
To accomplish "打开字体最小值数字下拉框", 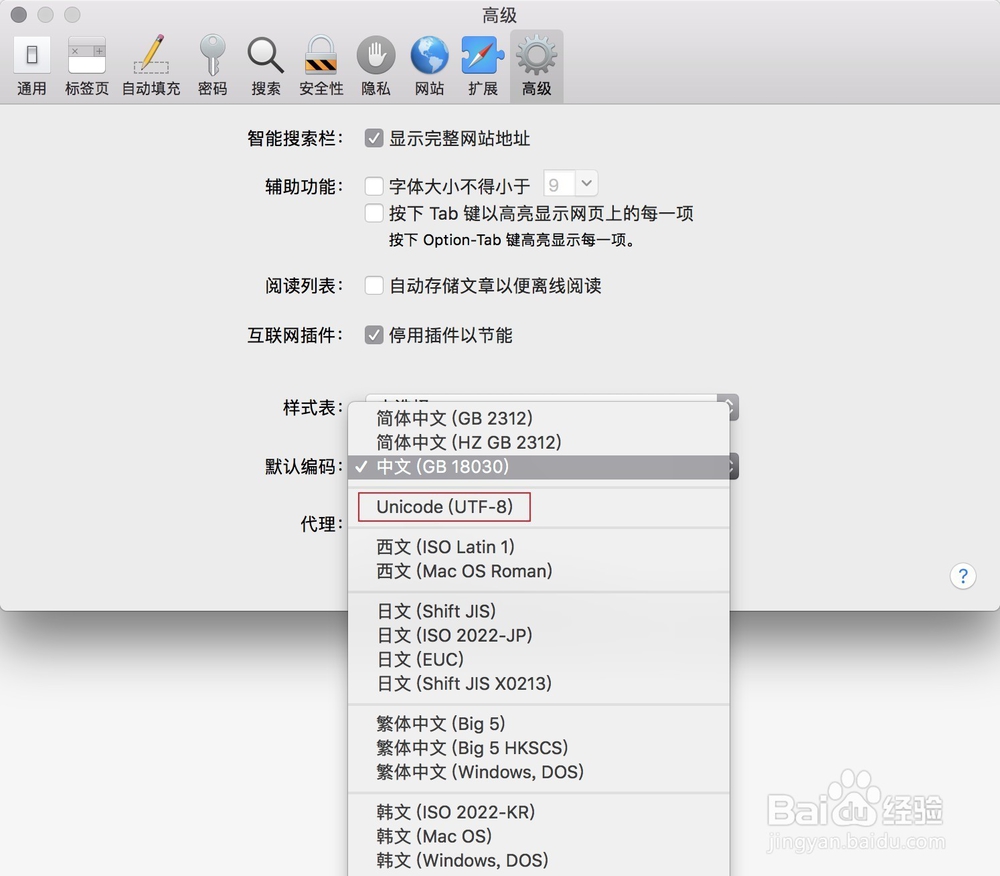I will [570, 183].
